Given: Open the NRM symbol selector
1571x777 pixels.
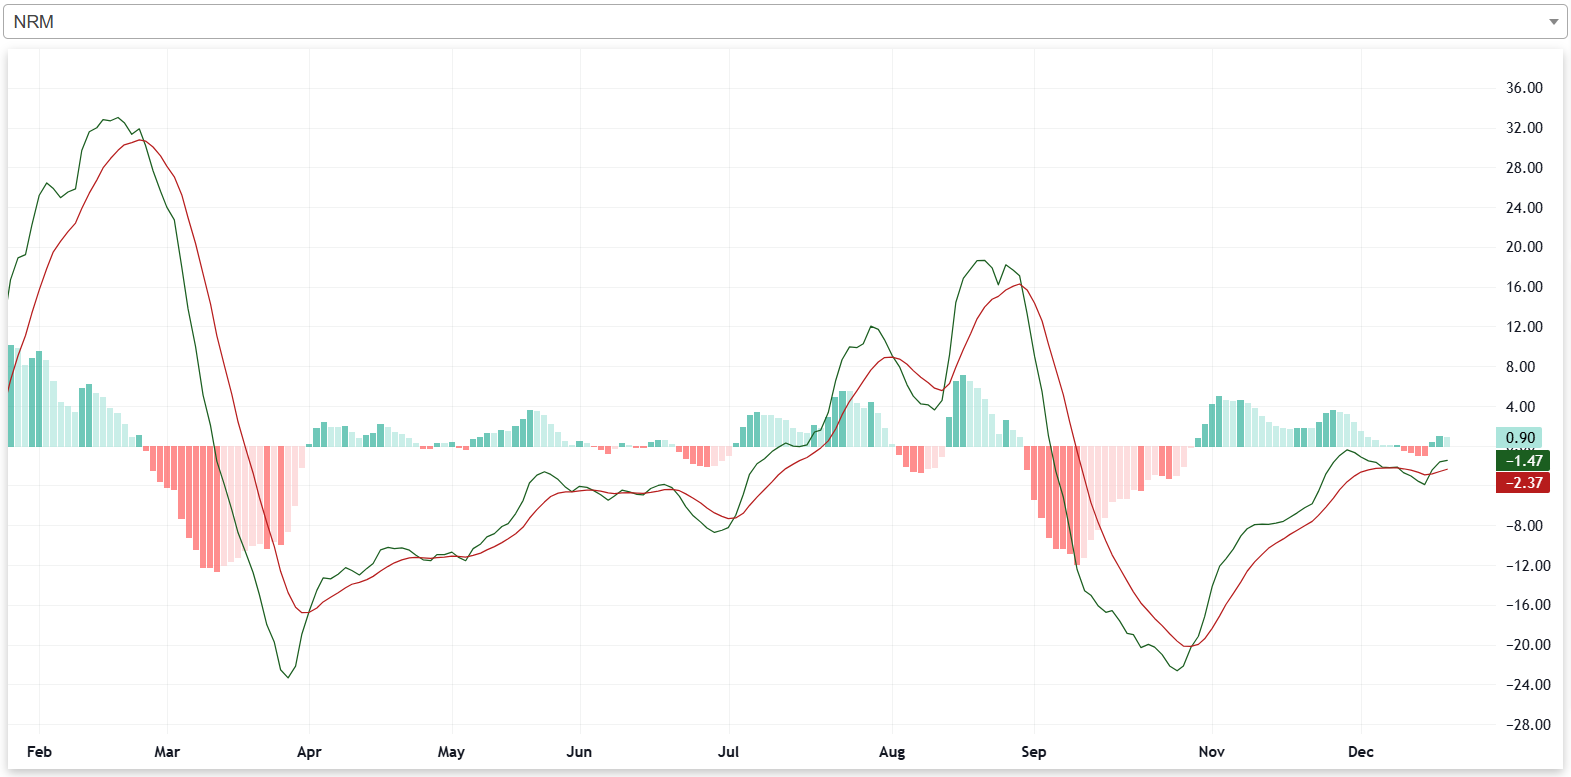Looking at the screenshot, I should (x=780, y=22).
